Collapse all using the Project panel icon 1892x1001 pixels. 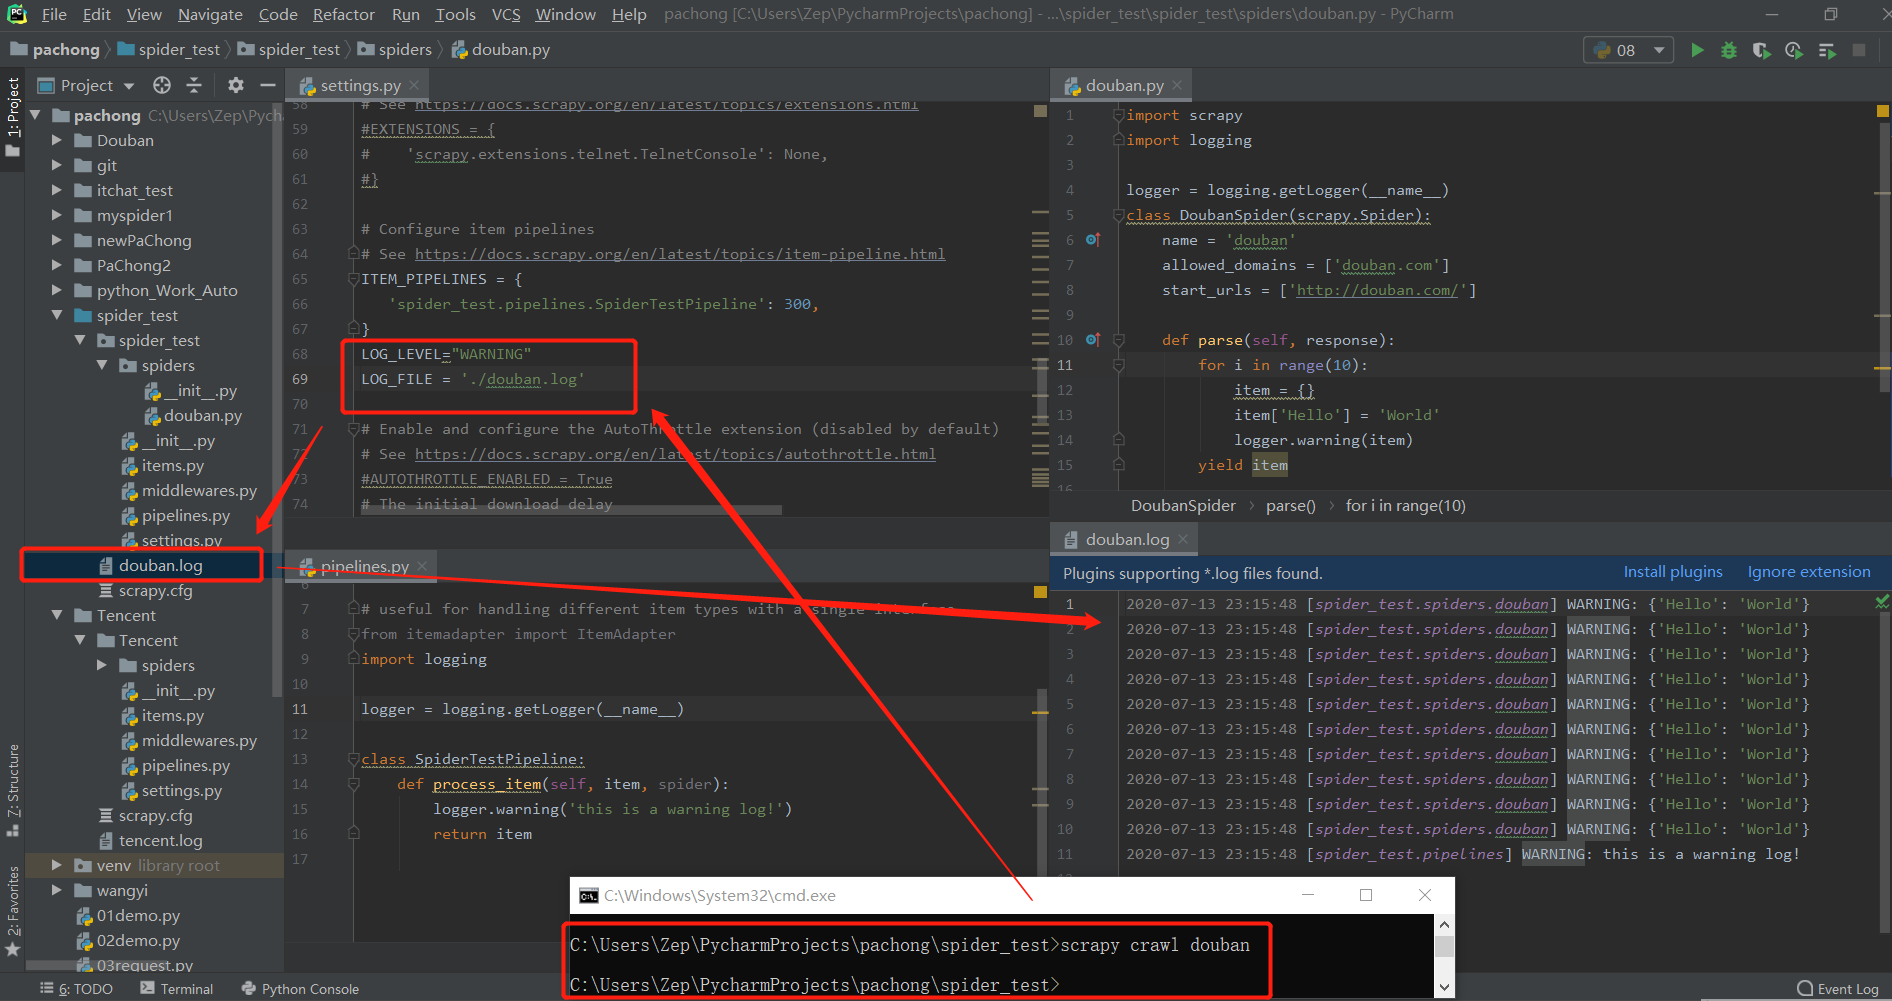[x=194, y=85]
